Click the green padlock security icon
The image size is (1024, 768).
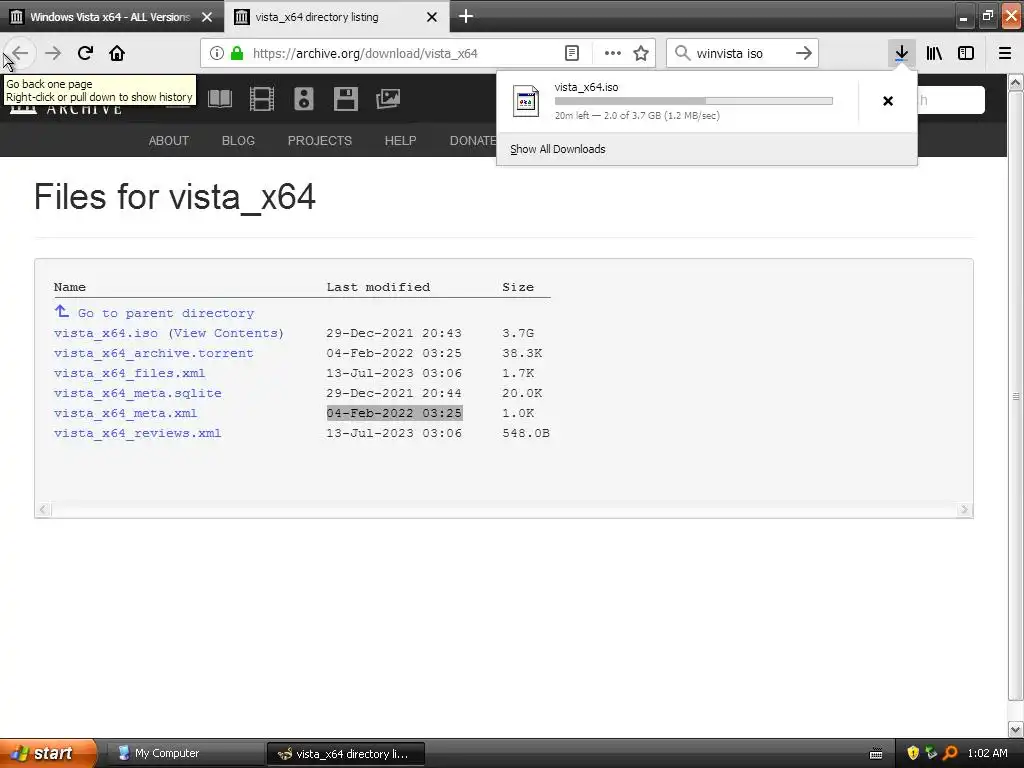pos(237,53)
